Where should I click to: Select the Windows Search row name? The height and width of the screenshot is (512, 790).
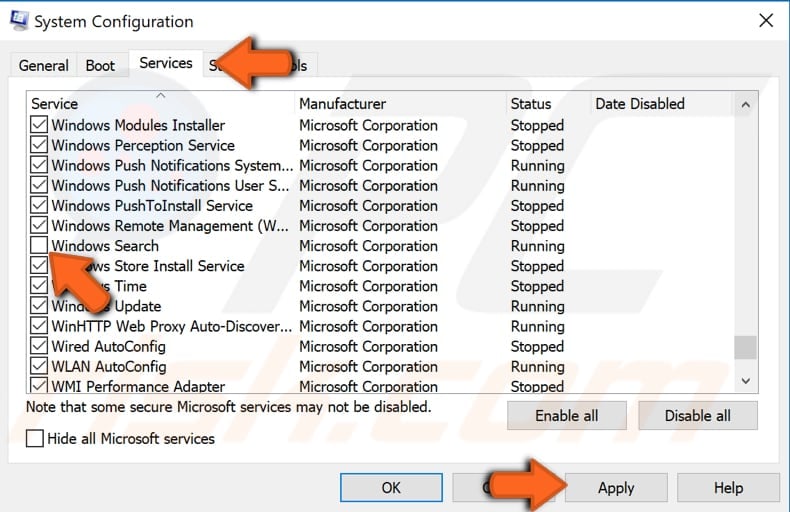(x=105, y=246)
